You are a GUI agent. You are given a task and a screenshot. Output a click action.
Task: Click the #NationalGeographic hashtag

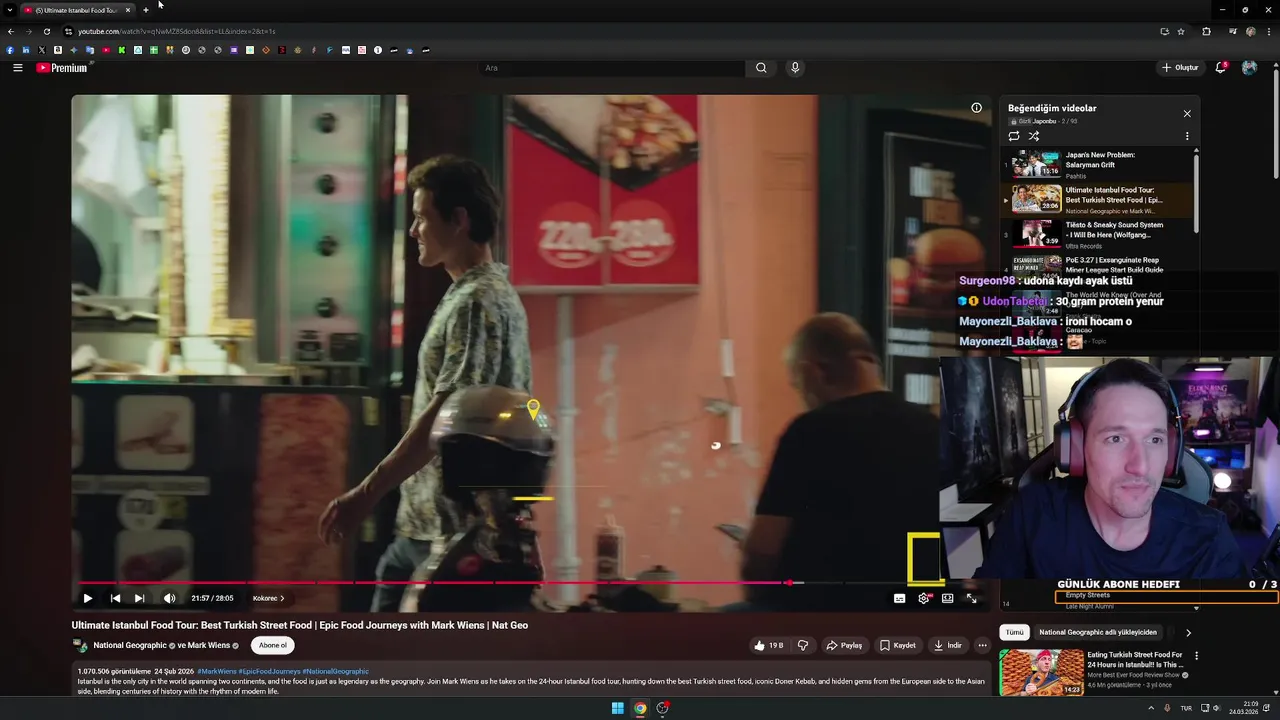(x=335, y=671)
